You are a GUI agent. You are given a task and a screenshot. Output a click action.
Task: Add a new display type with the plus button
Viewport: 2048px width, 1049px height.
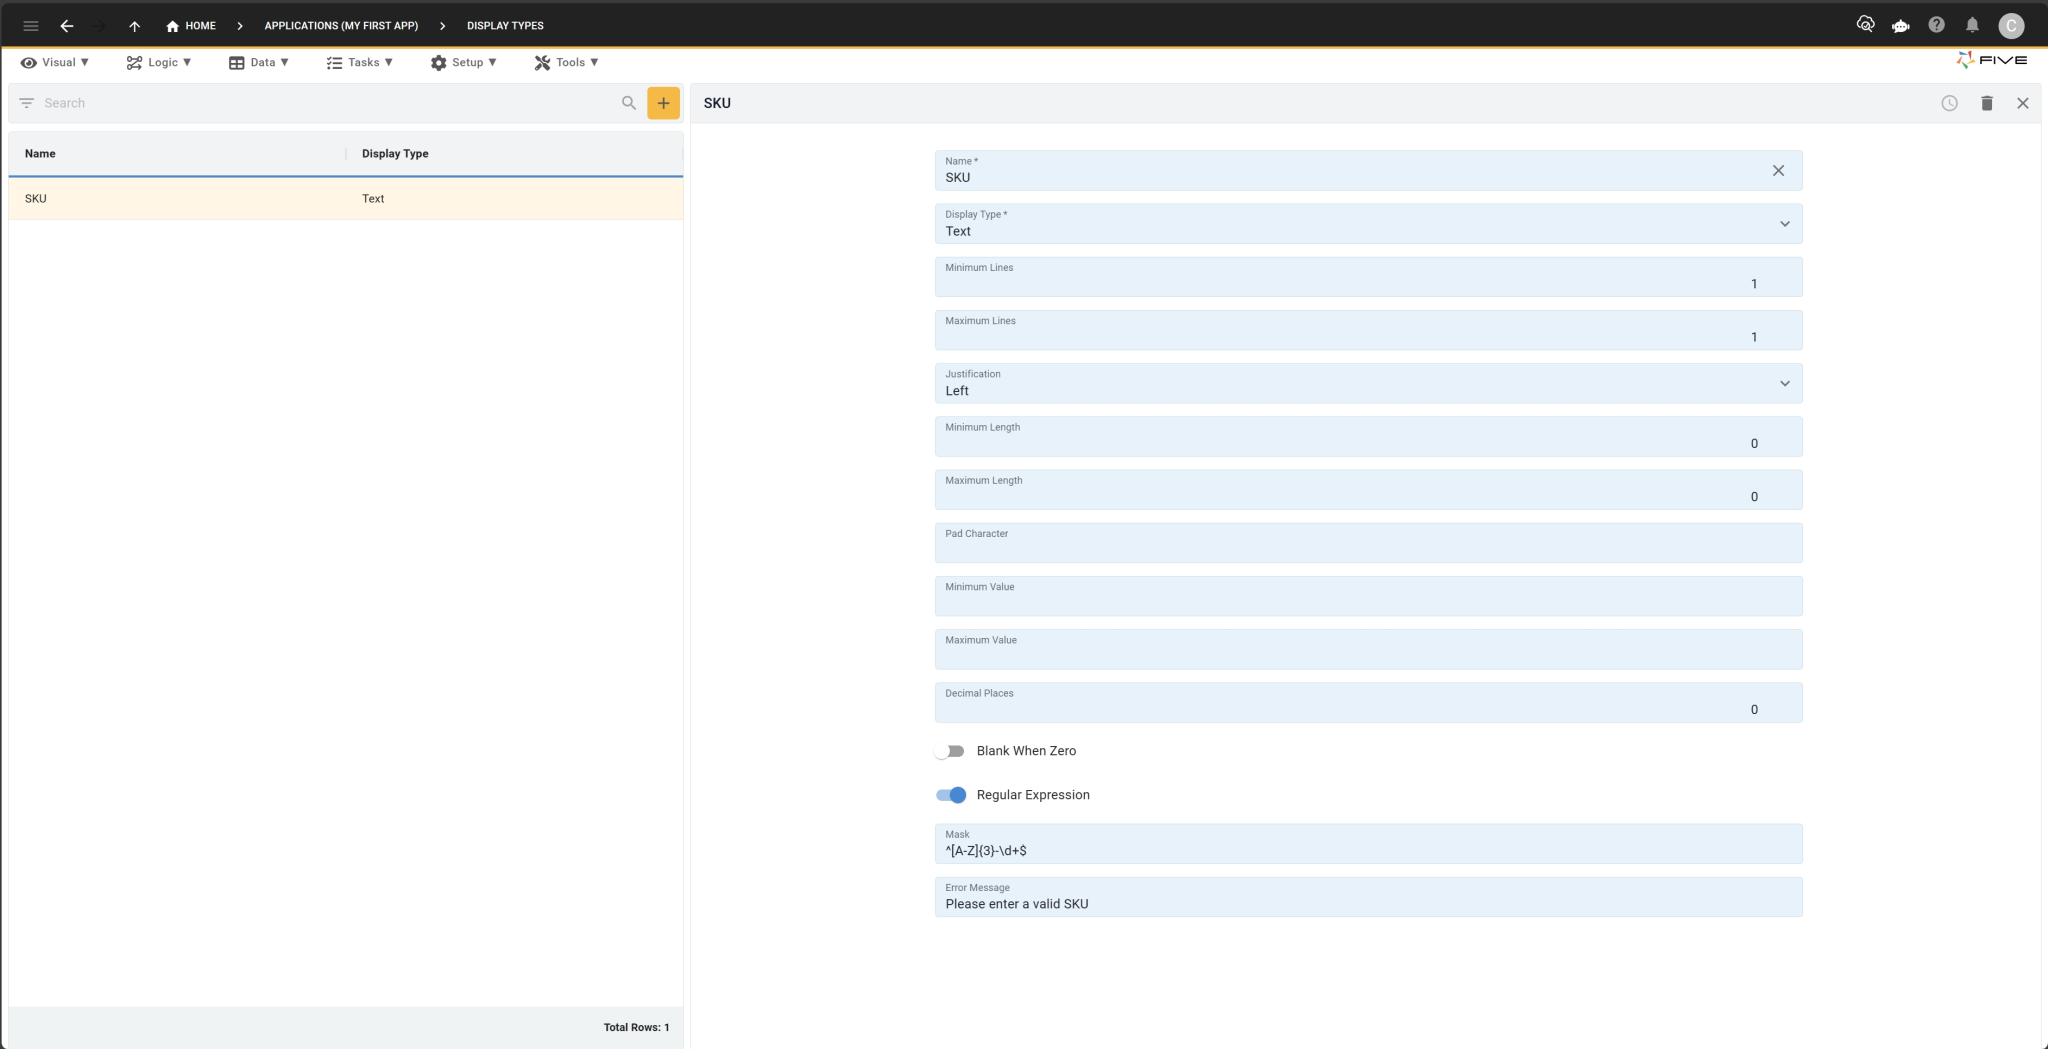coord(663,102)
